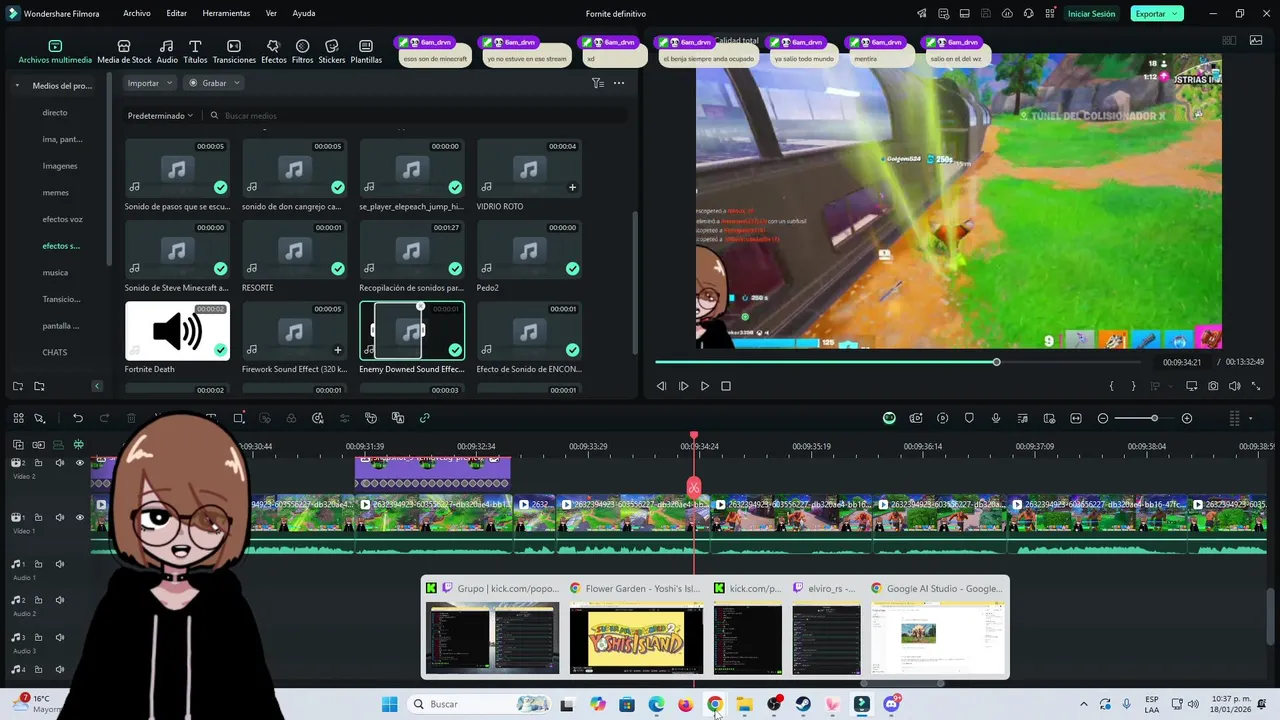
Task: Open the Media de Stock tab
Action: pos(124,52)
